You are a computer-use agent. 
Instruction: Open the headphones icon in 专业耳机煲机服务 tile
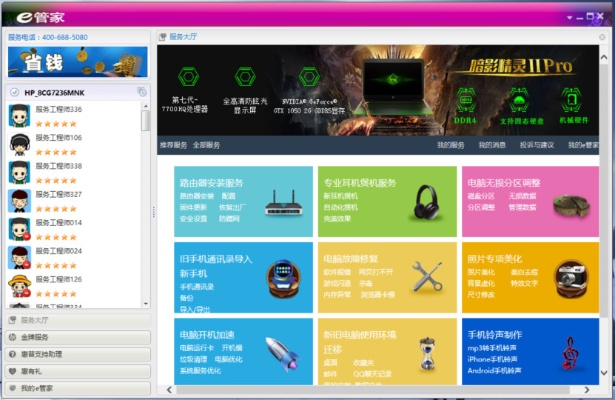[426, 203]
